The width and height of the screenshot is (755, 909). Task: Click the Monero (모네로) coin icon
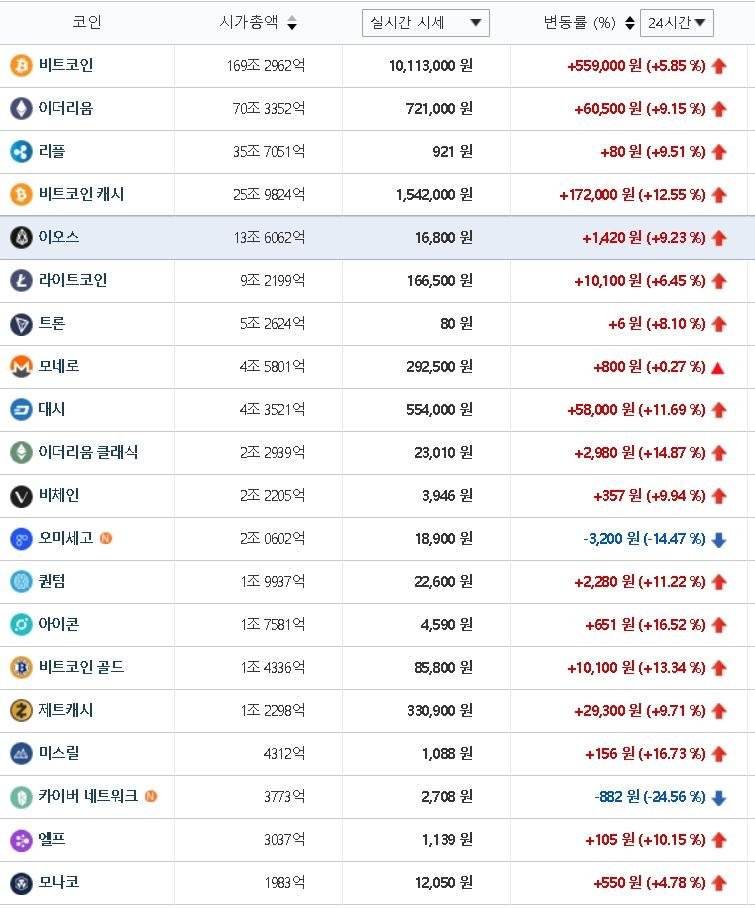point(21,367)
